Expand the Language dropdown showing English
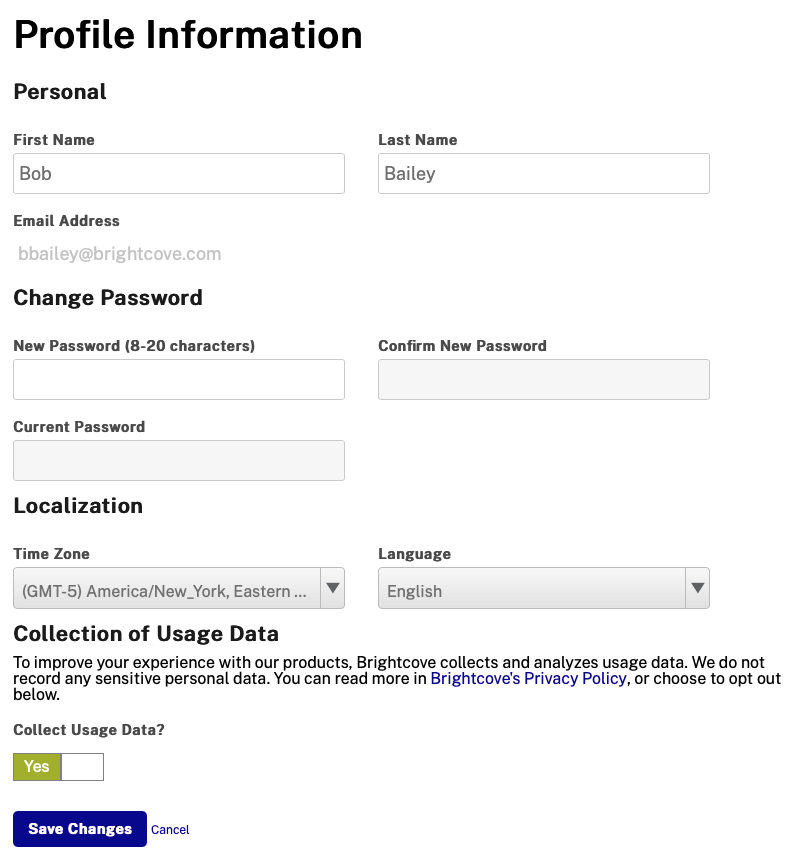The width and height of the screenshot is (800, 864). pos(531,589)
